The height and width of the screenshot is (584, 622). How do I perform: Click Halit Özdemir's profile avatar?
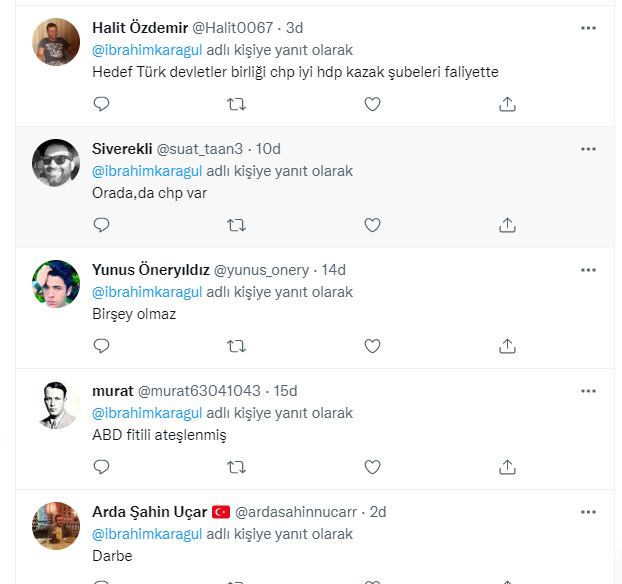[56, 42]
